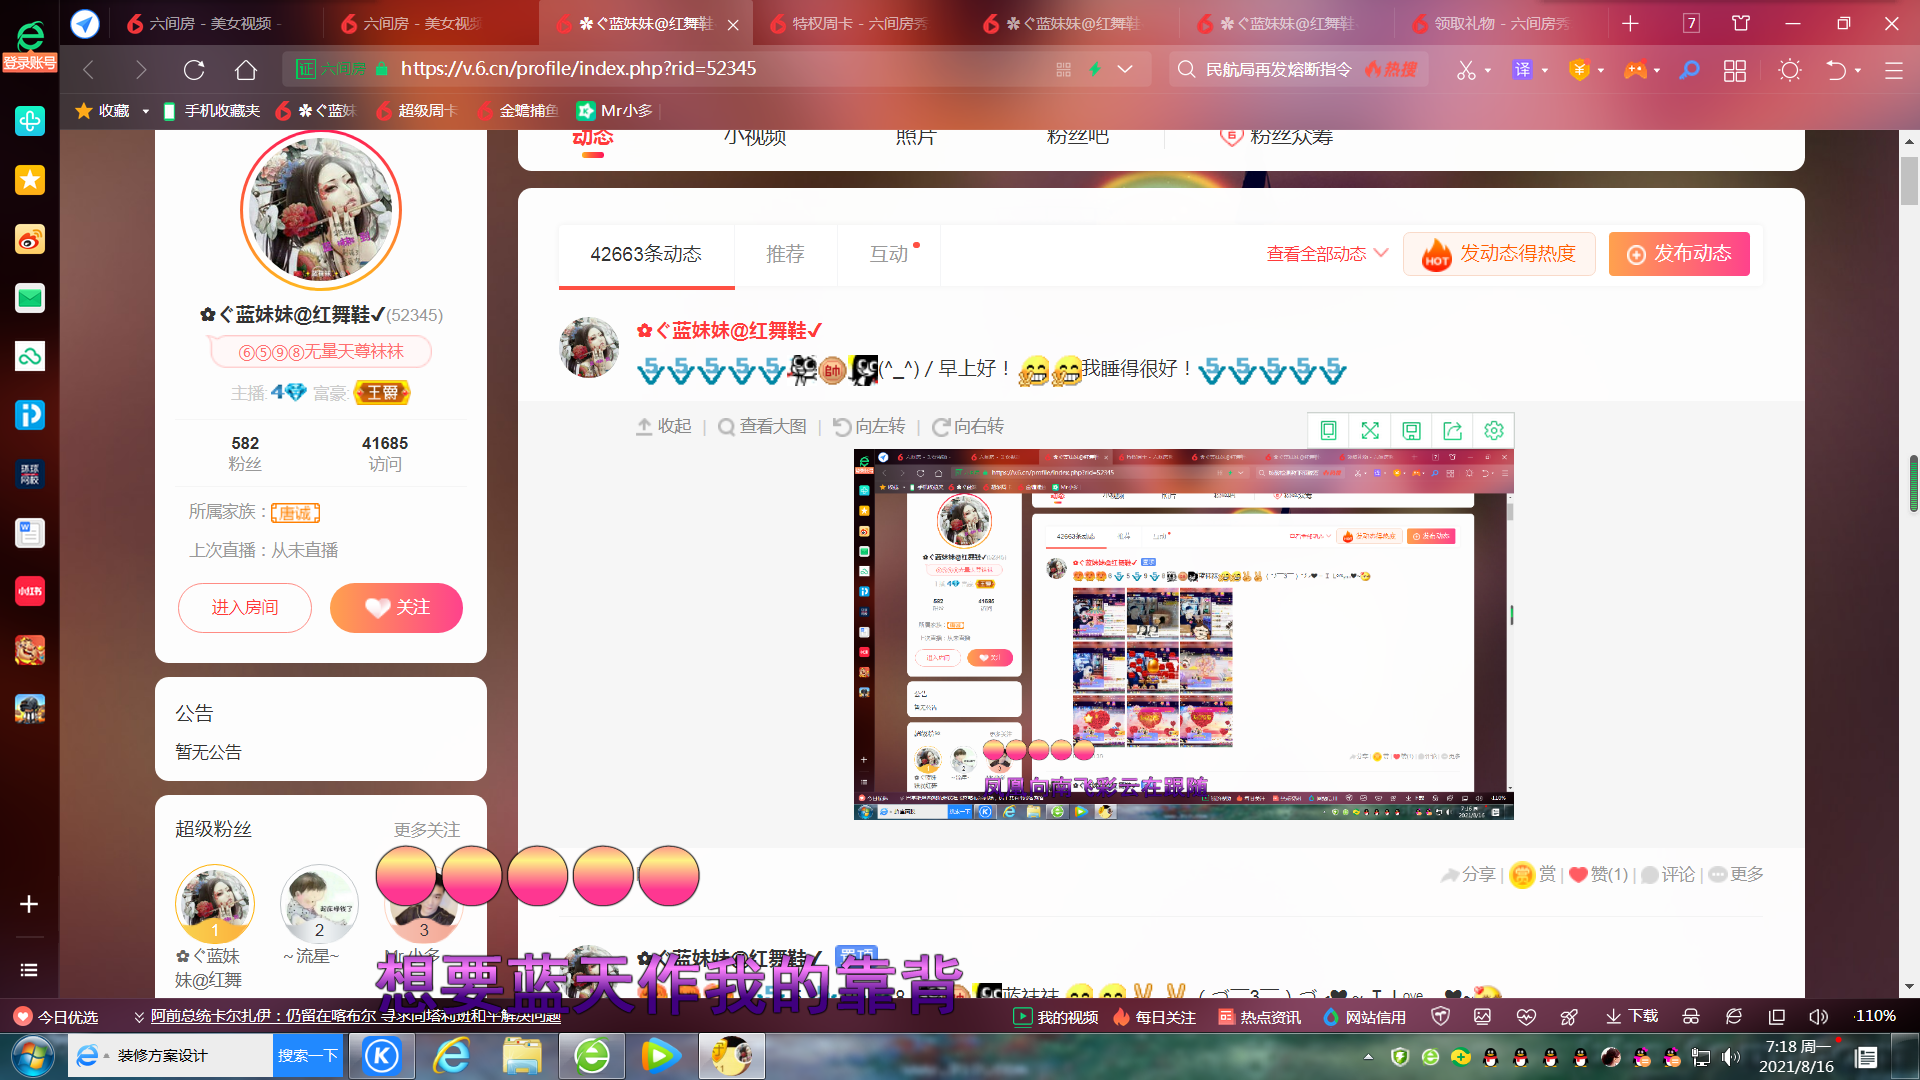Open the scissors screenshot tool
This screenshot has height=1080, width=1920.
coord(1465,70)
